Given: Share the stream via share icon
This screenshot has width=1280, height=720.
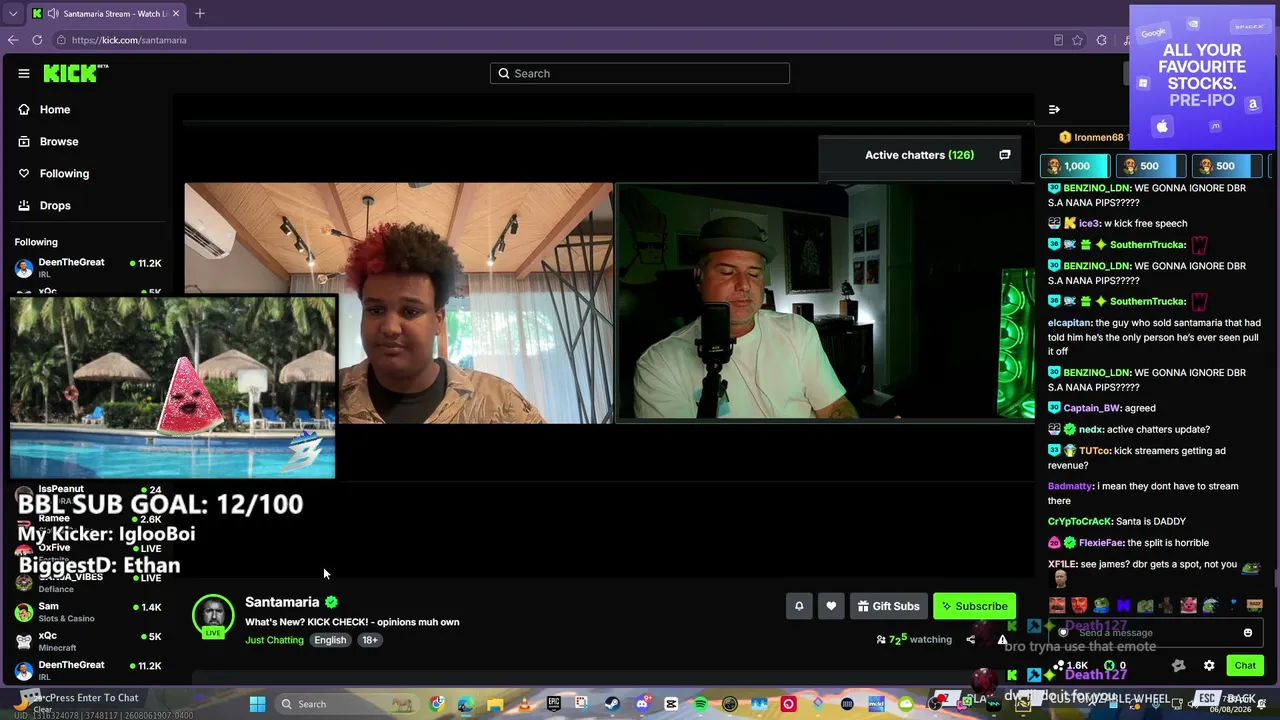Looking at the screenshot, I should click(970, 640).
